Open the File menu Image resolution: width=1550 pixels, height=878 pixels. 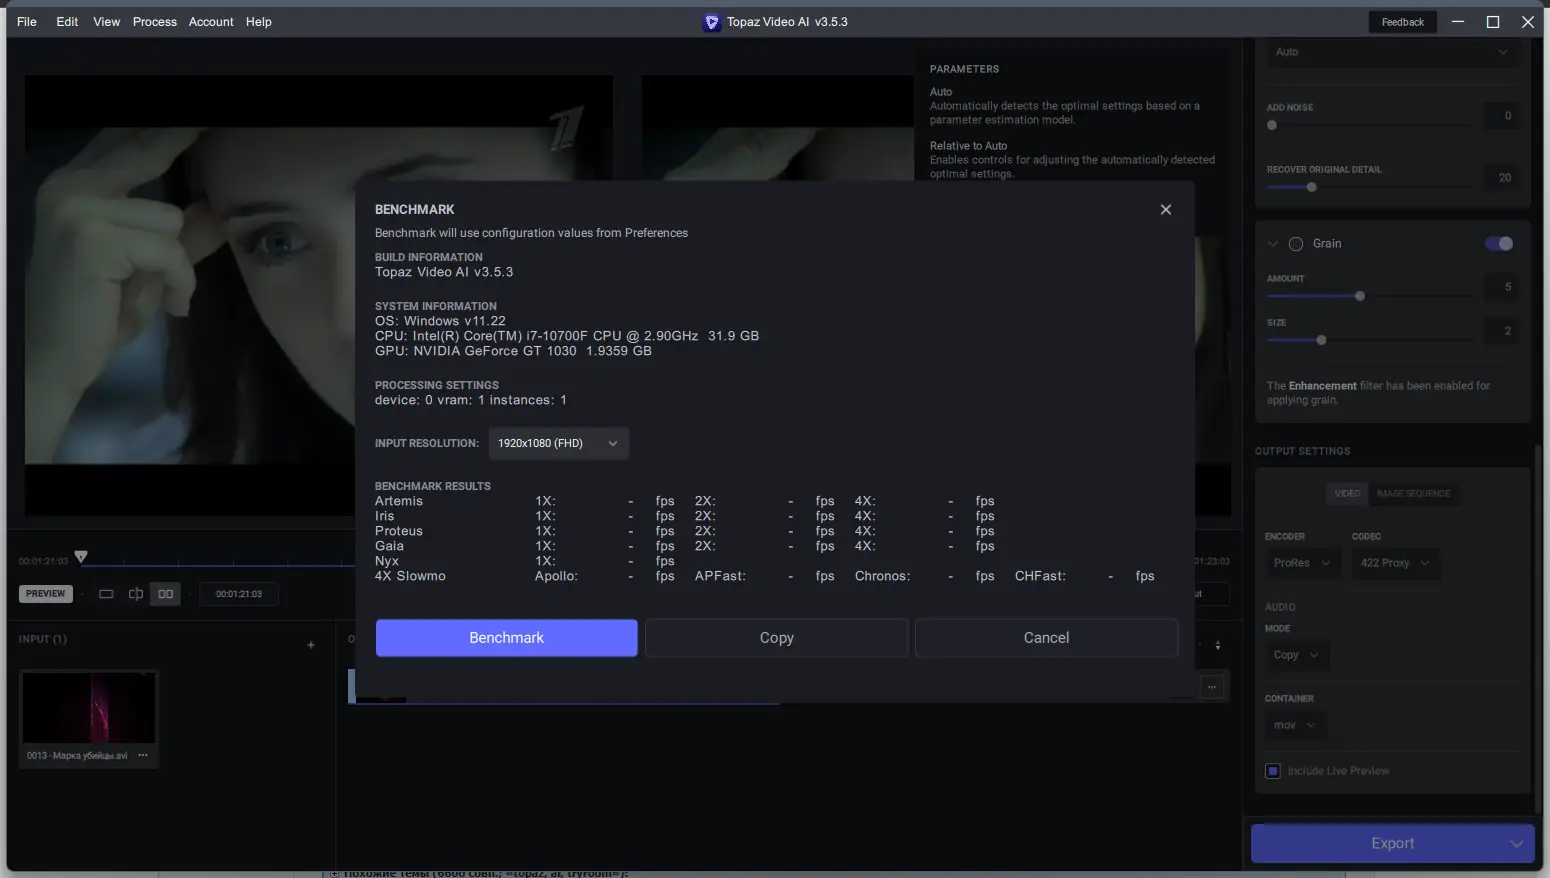pyautogui.click(x=27, y=22)
